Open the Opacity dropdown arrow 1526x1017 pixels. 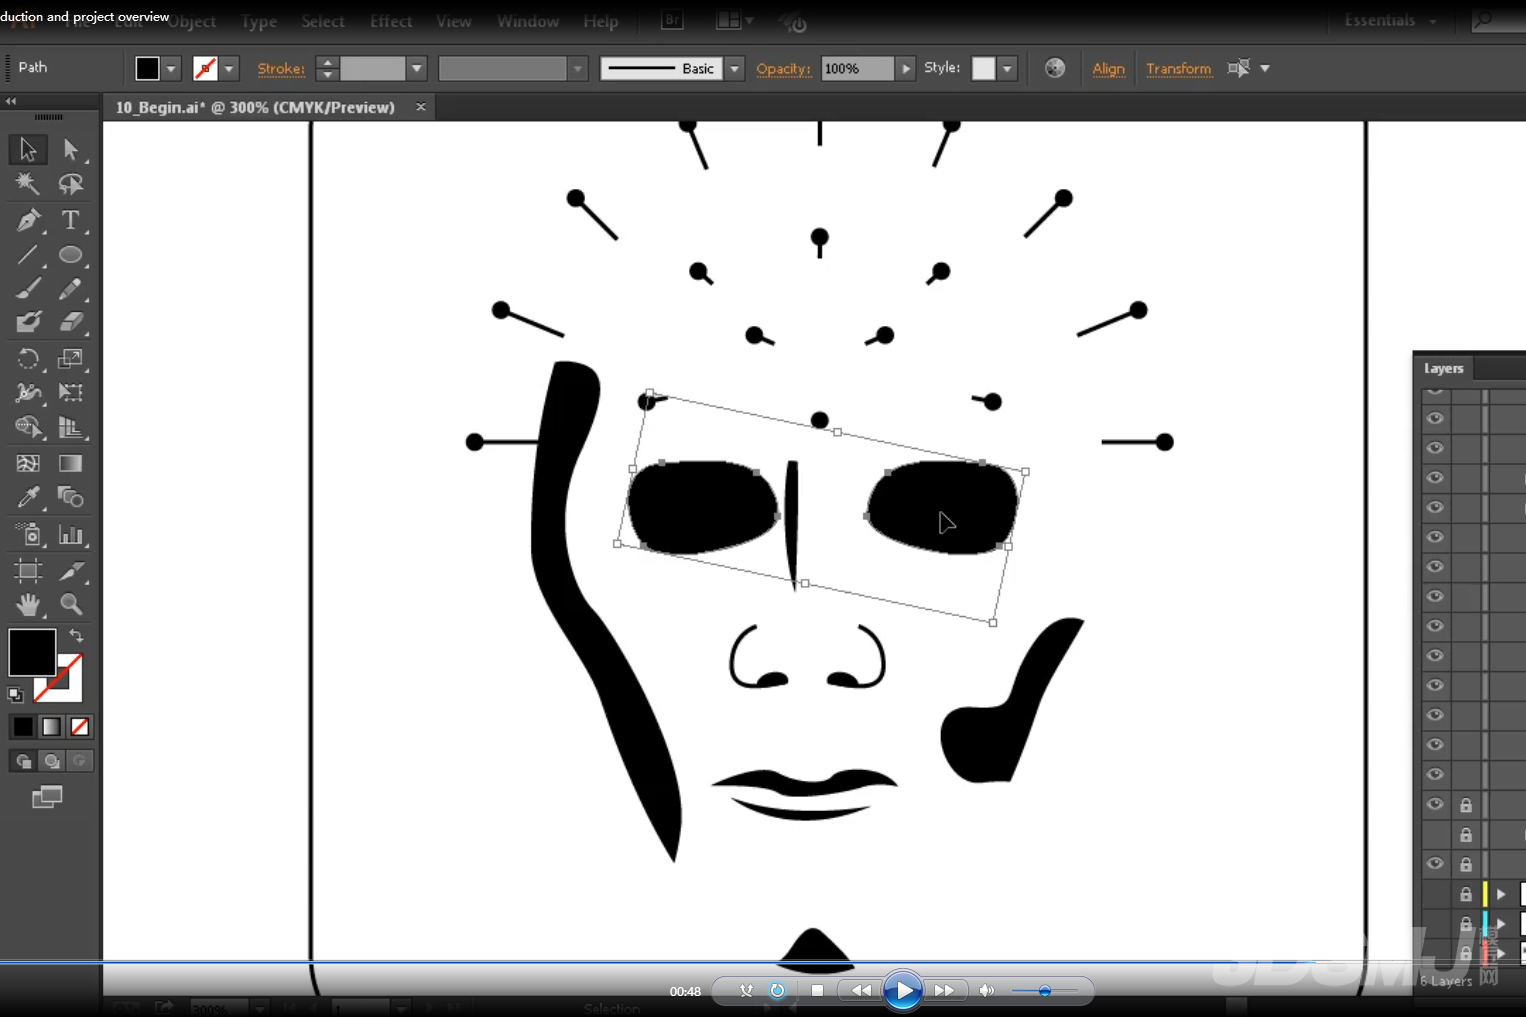click(x=906, y=68)
